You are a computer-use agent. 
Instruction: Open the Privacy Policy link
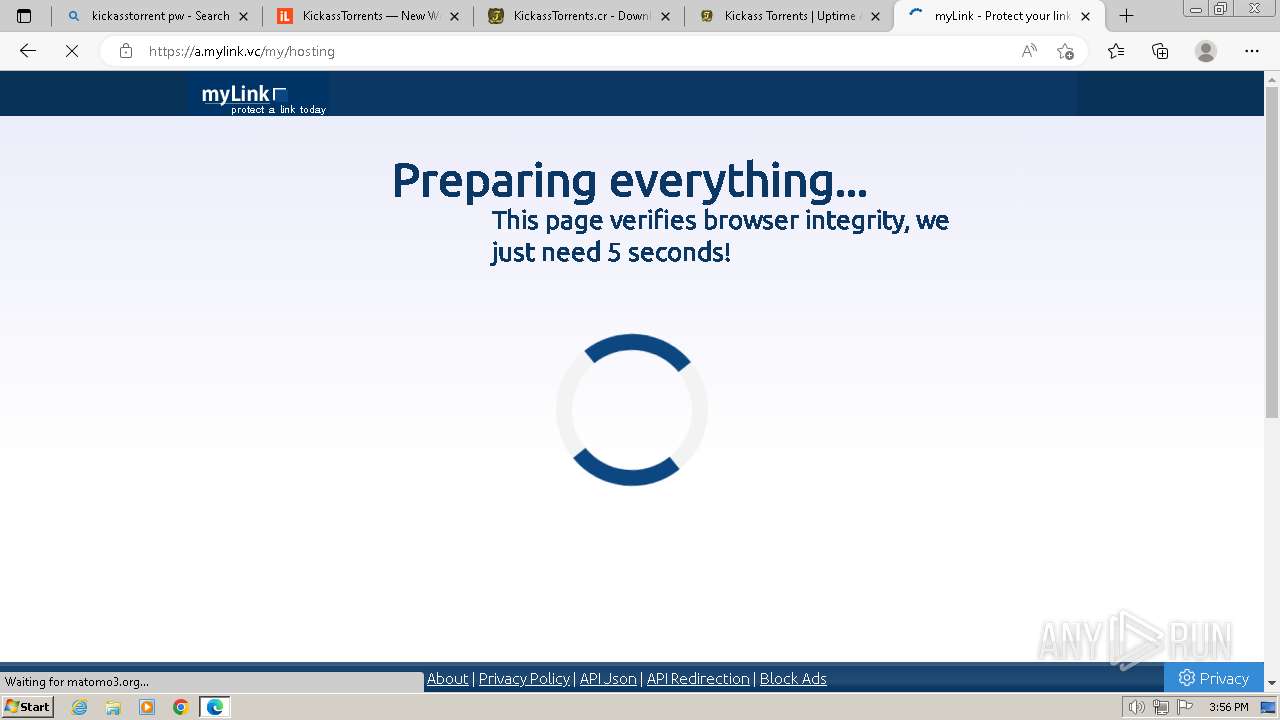[524, 679]
